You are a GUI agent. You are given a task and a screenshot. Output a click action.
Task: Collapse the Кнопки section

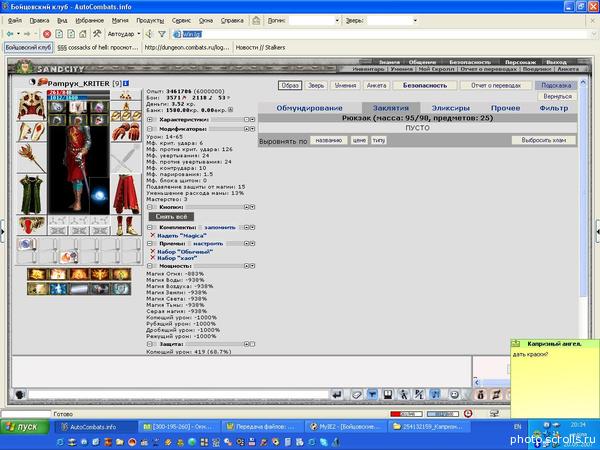[x=150, y=207]
